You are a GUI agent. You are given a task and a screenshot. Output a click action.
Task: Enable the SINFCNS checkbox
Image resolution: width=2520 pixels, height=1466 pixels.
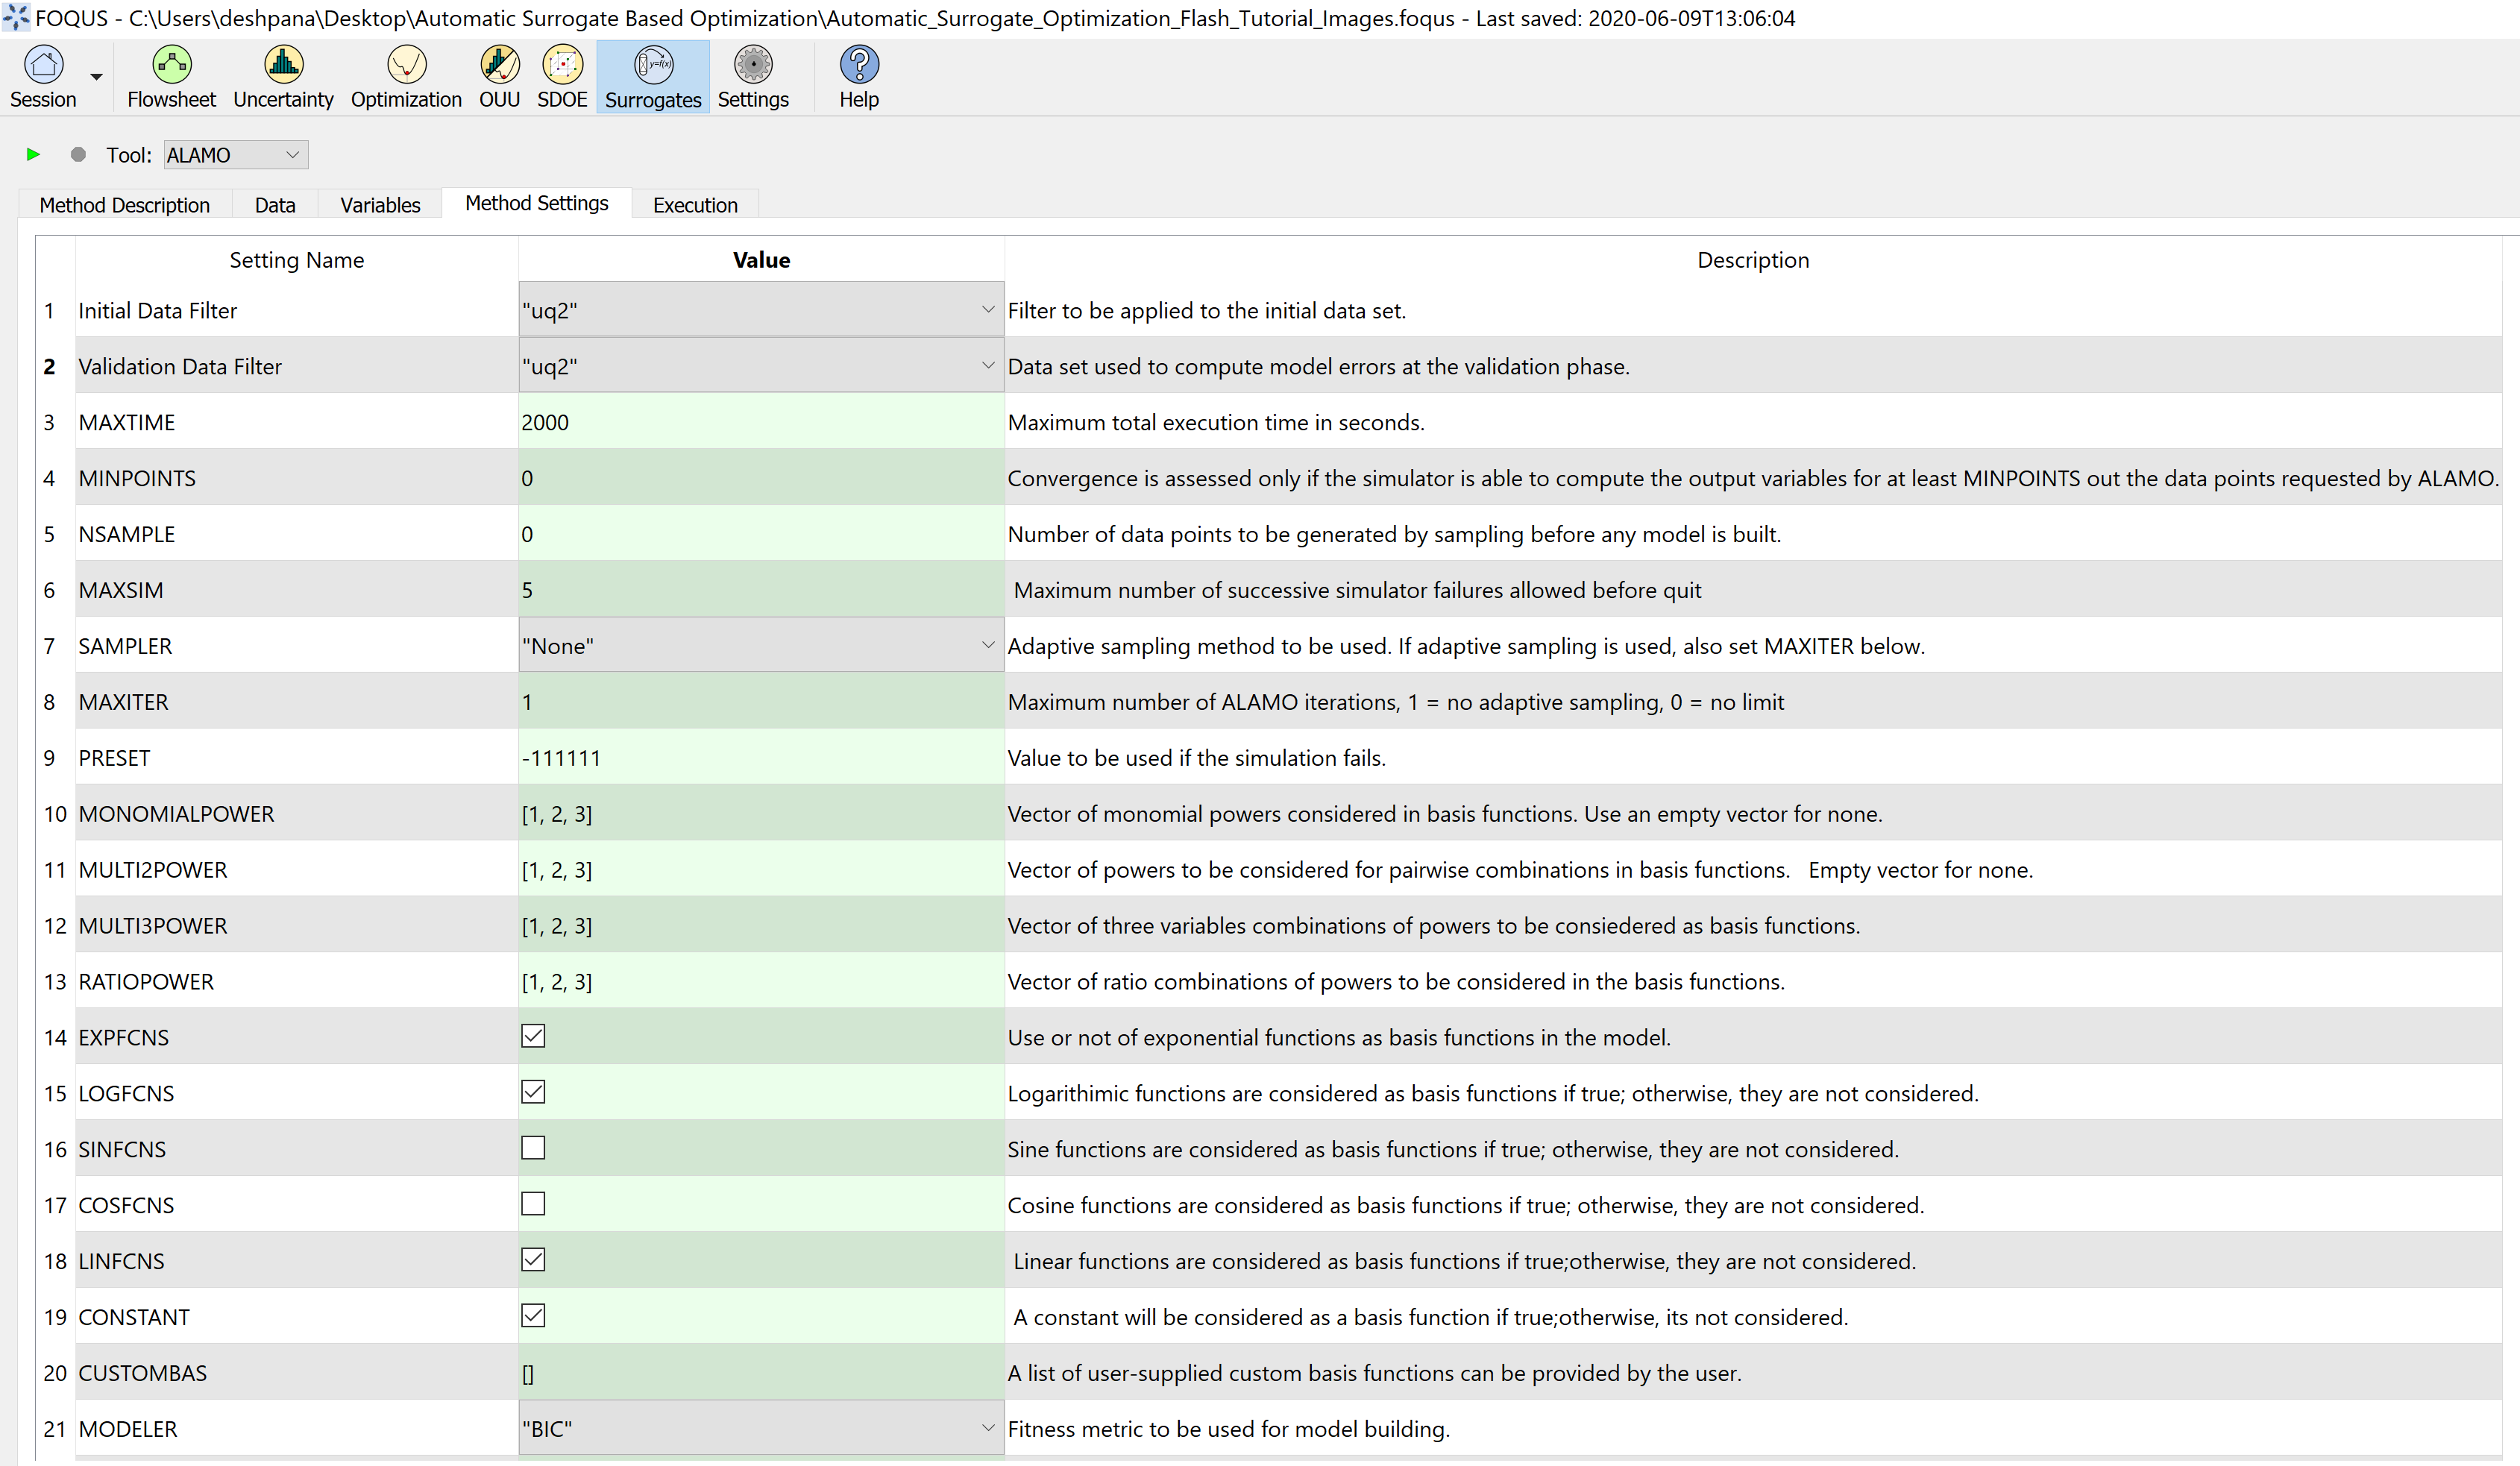click(x=533, y=1148)
